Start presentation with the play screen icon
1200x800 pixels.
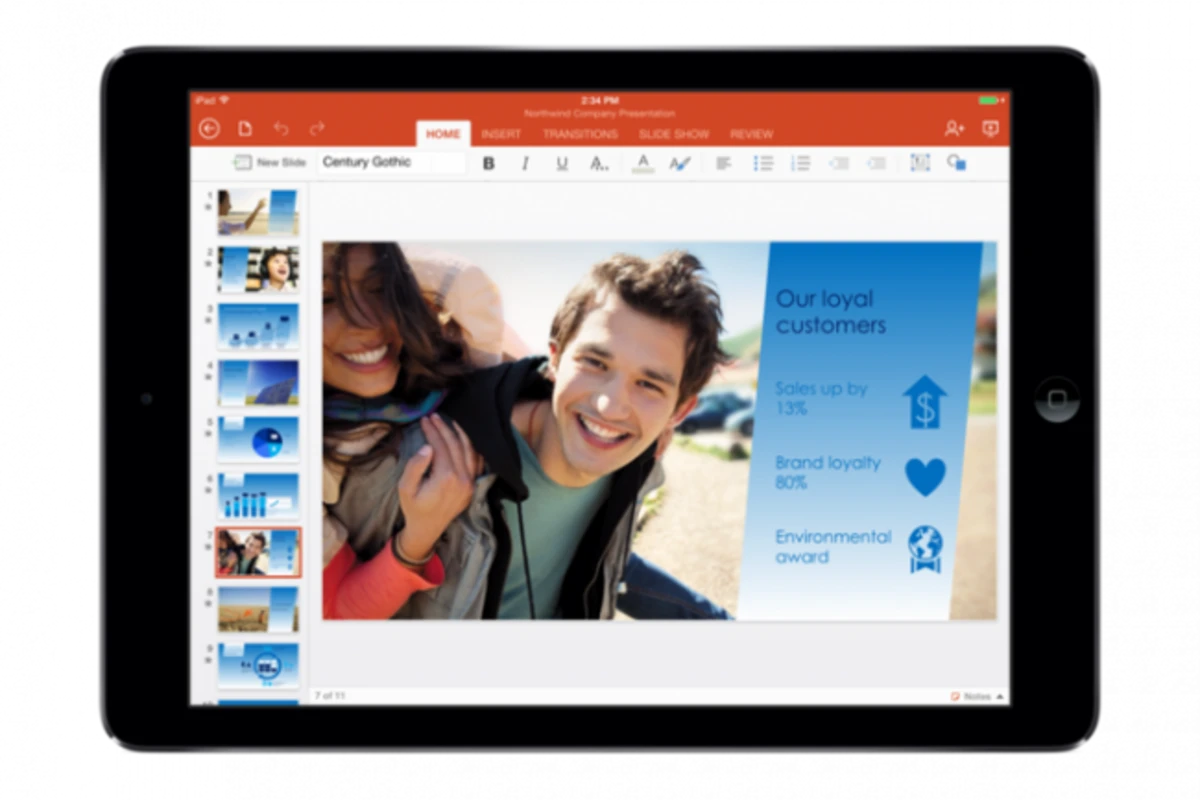990,128
